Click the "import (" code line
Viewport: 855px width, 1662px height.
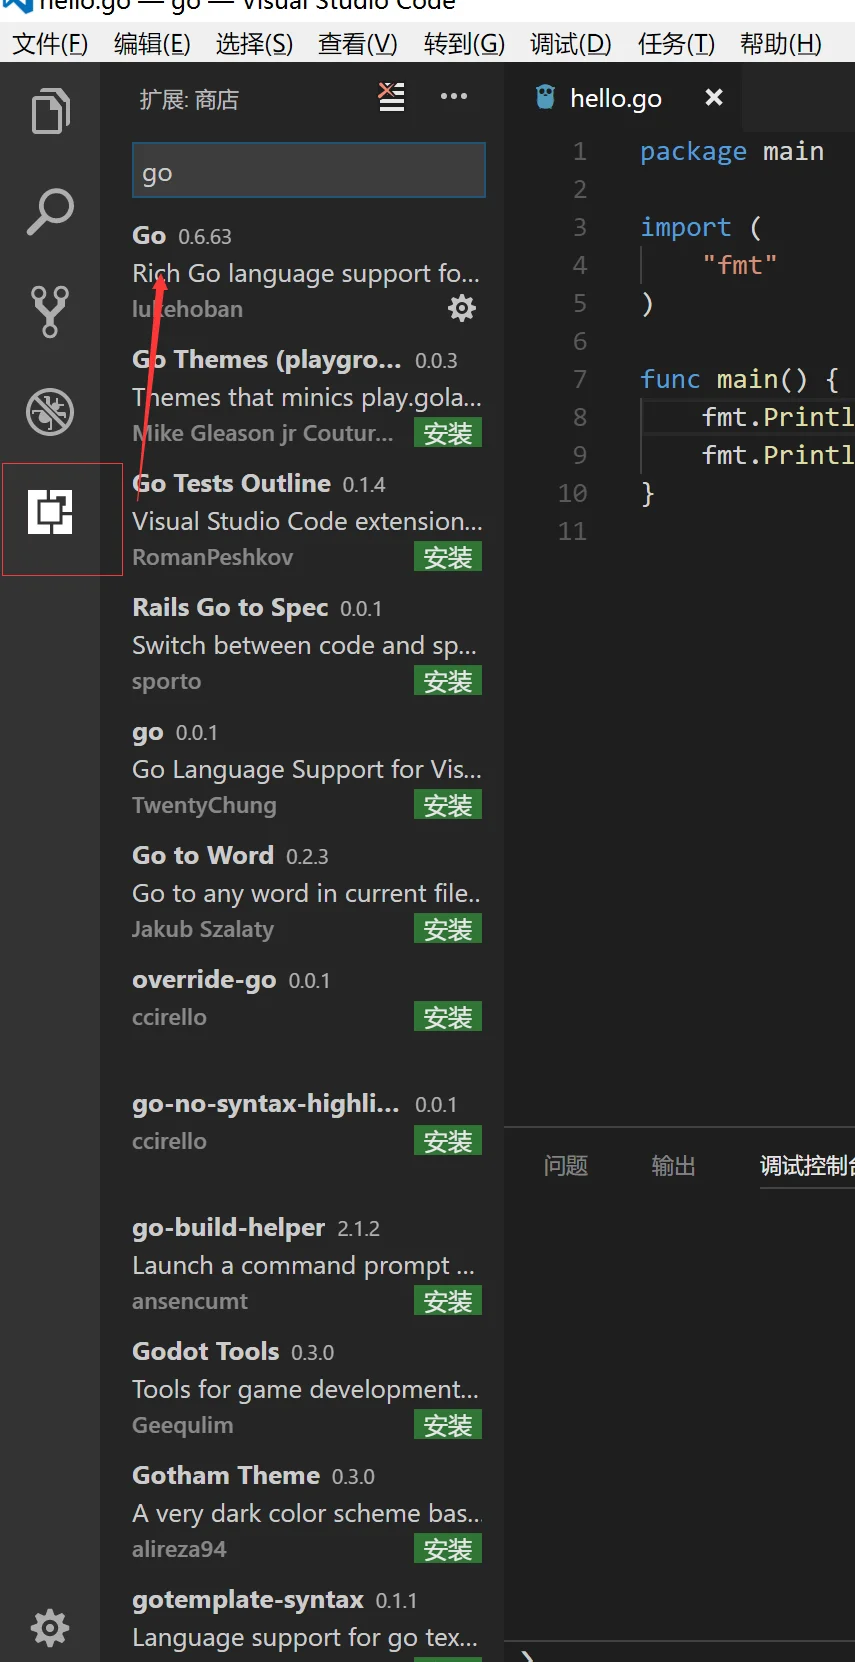[x=701, y=228]
